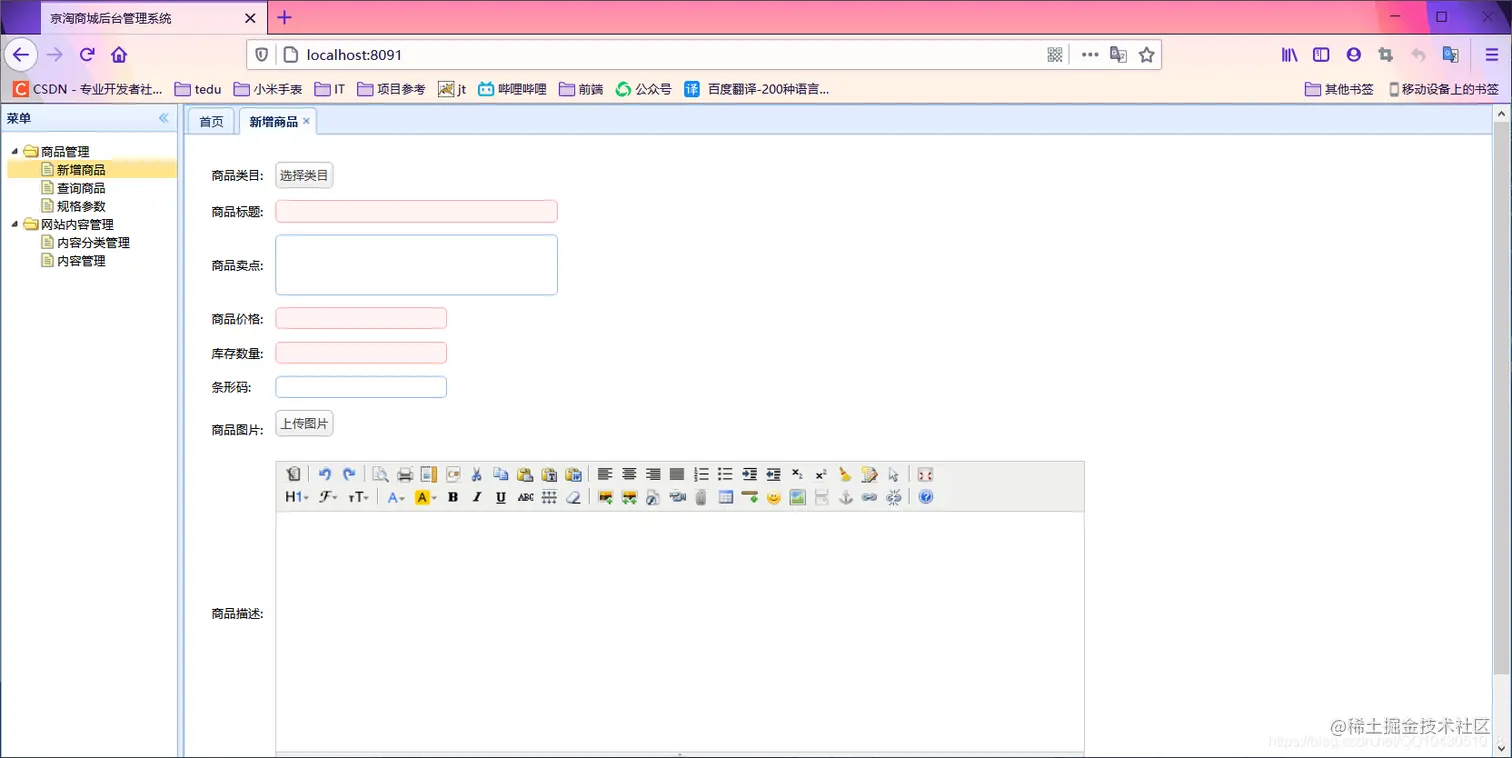Open 内容分类管理 in the menu tree
This screenshot has width=1512, height=758.
tap(93, 242)
